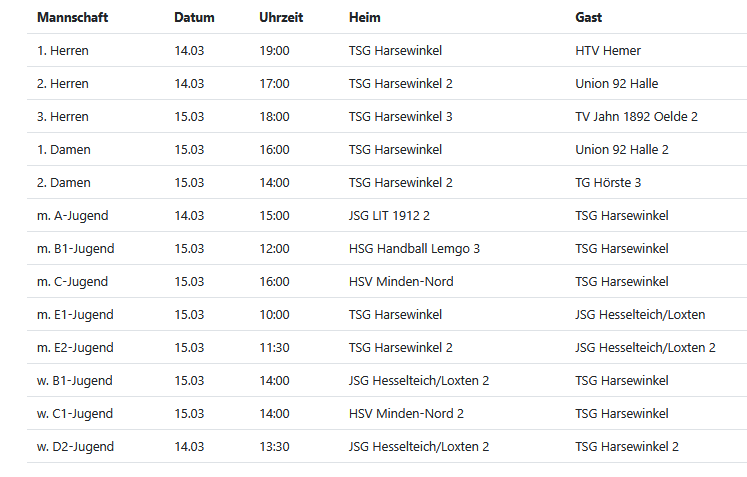This screenshot has height=477, width=747.
Task: Select the w. D2-Jugend team cell
Action: tap(75, 447)
